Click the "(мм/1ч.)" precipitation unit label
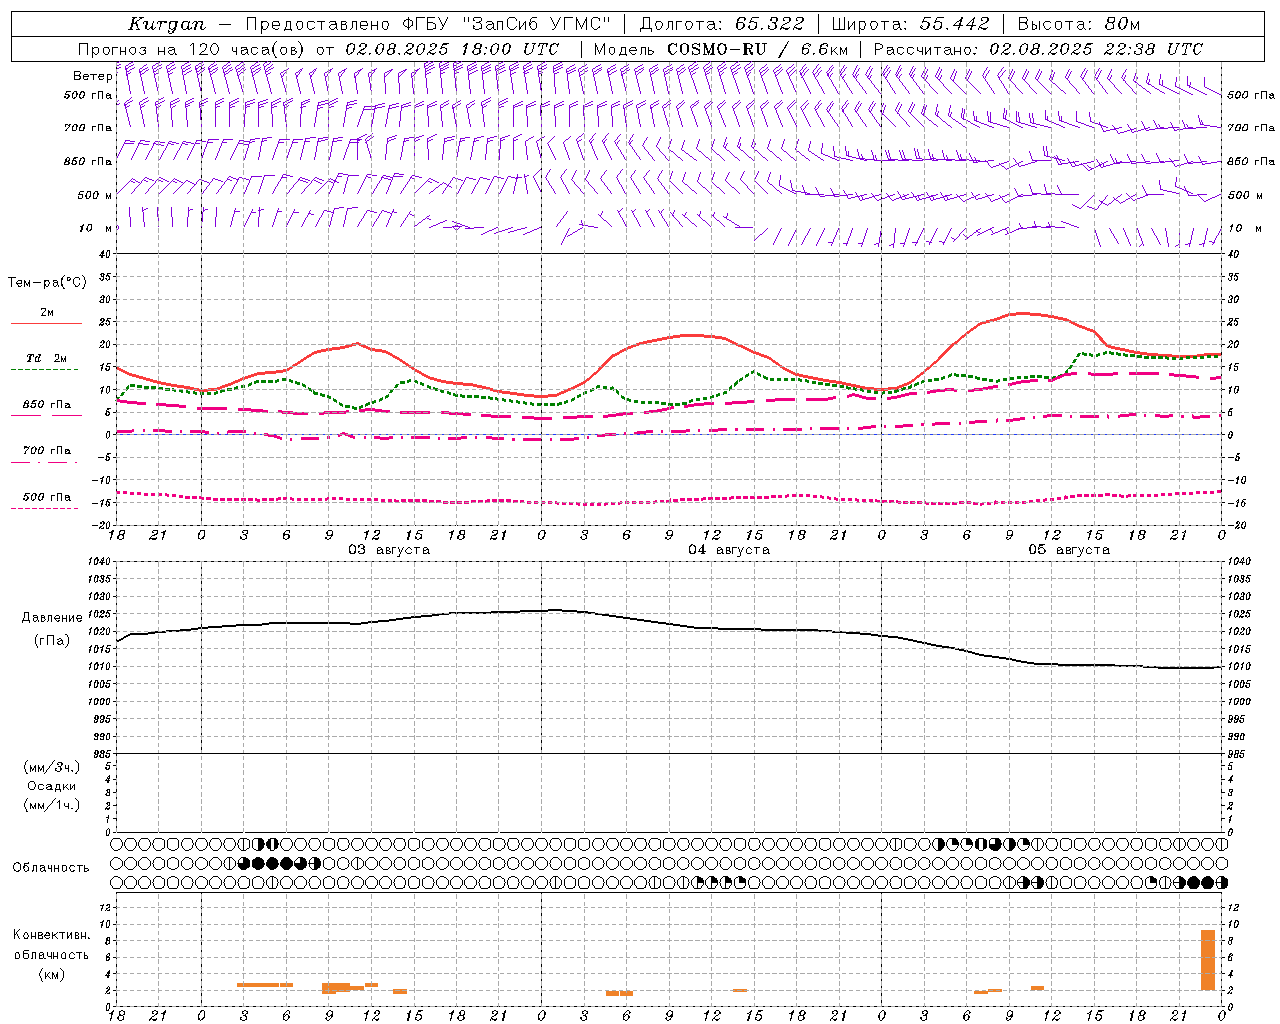Screen dimensions: 1280x1024 [x=52, y=805]
